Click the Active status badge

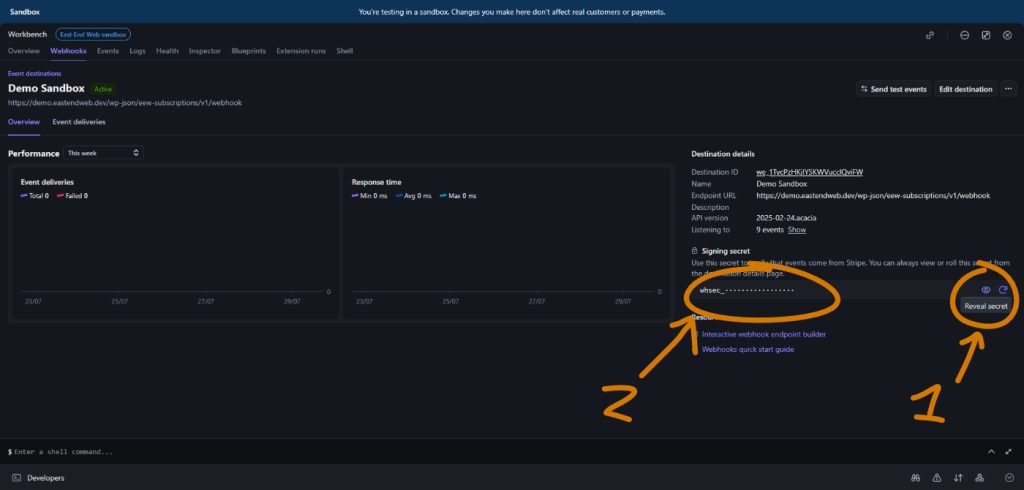[103, 89]
